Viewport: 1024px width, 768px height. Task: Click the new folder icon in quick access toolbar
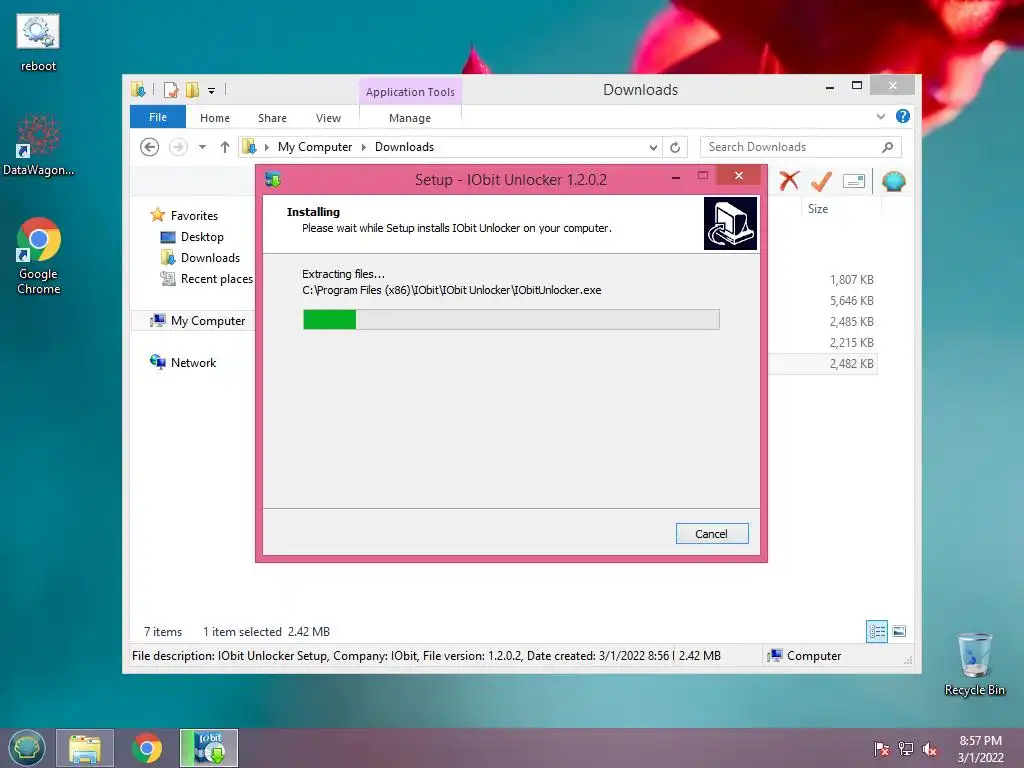point(192,89)
